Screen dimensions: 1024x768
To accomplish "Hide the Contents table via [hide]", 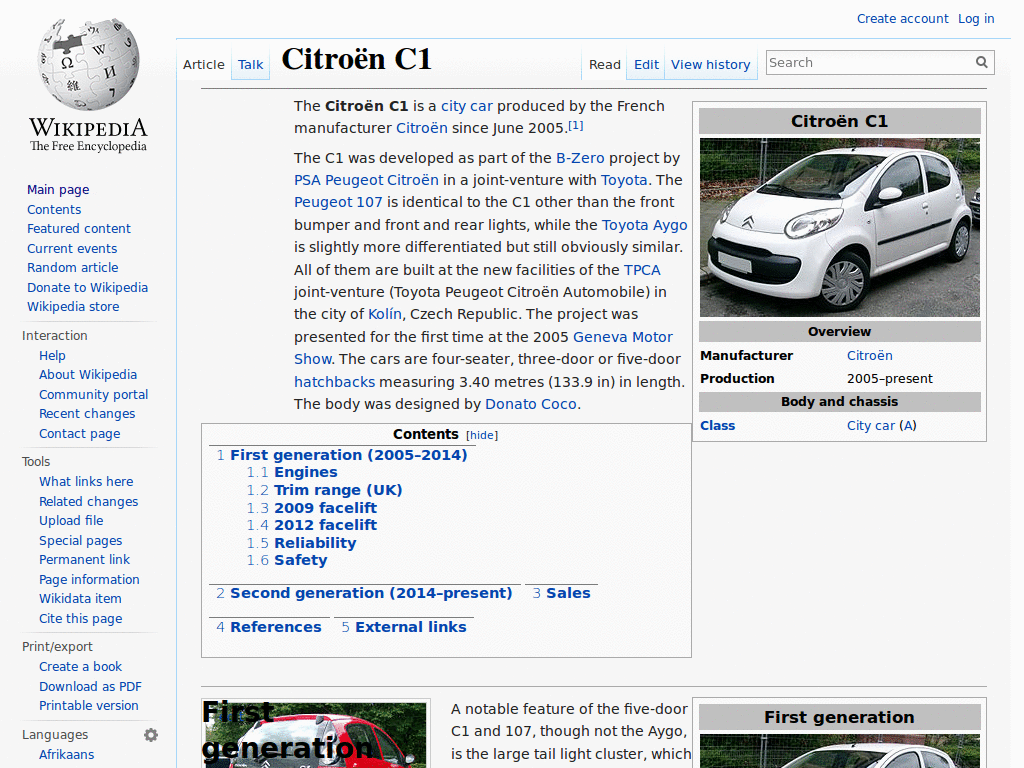I will pyautogui.click(x=482, y=435).
